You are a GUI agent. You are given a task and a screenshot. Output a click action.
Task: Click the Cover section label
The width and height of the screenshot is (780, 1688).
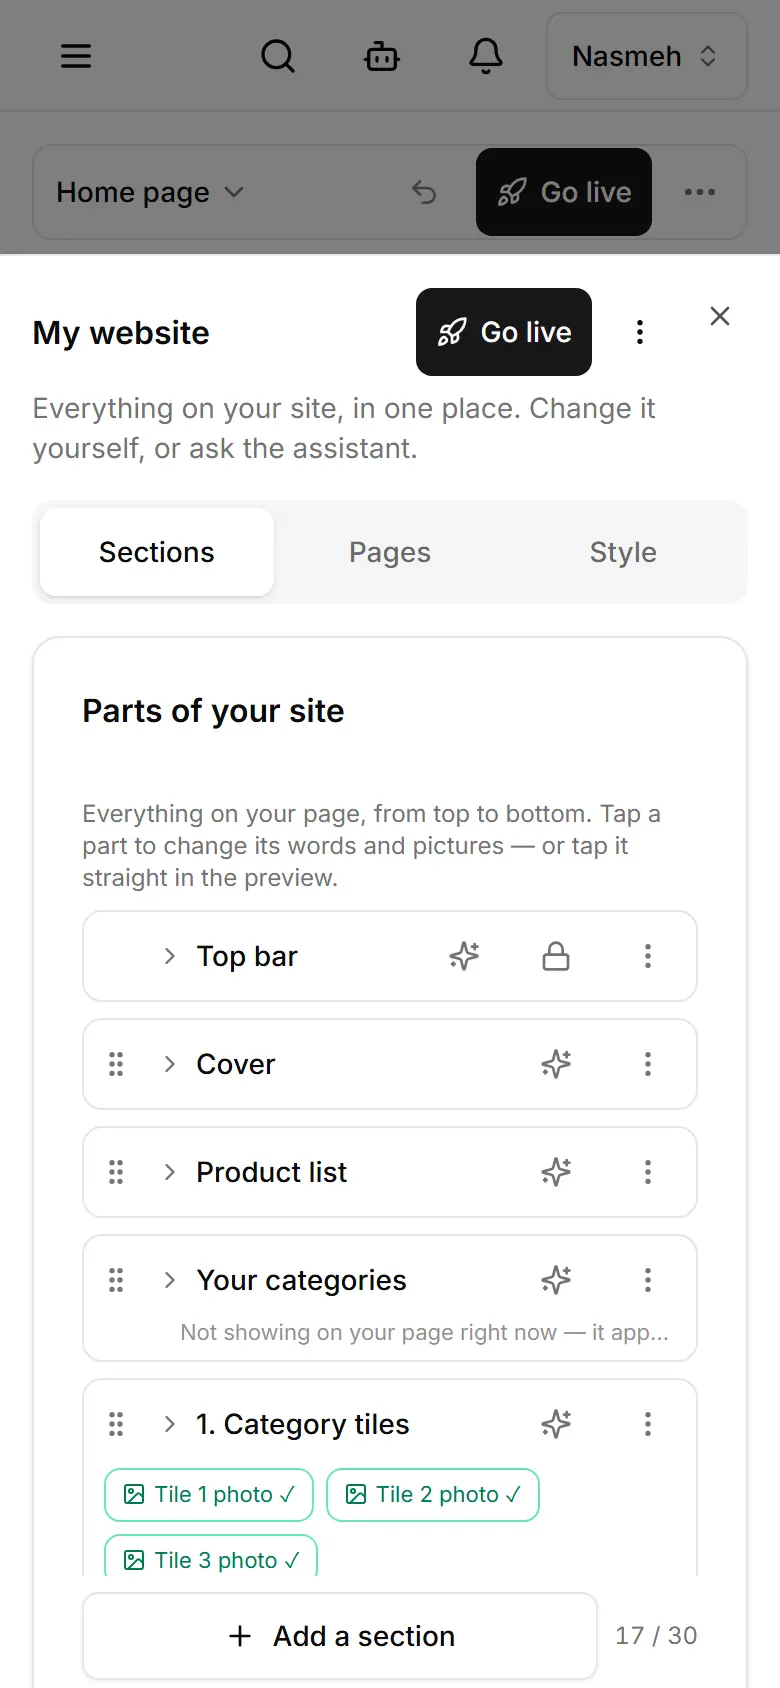pyautogui.click(x=236, y=1064)
